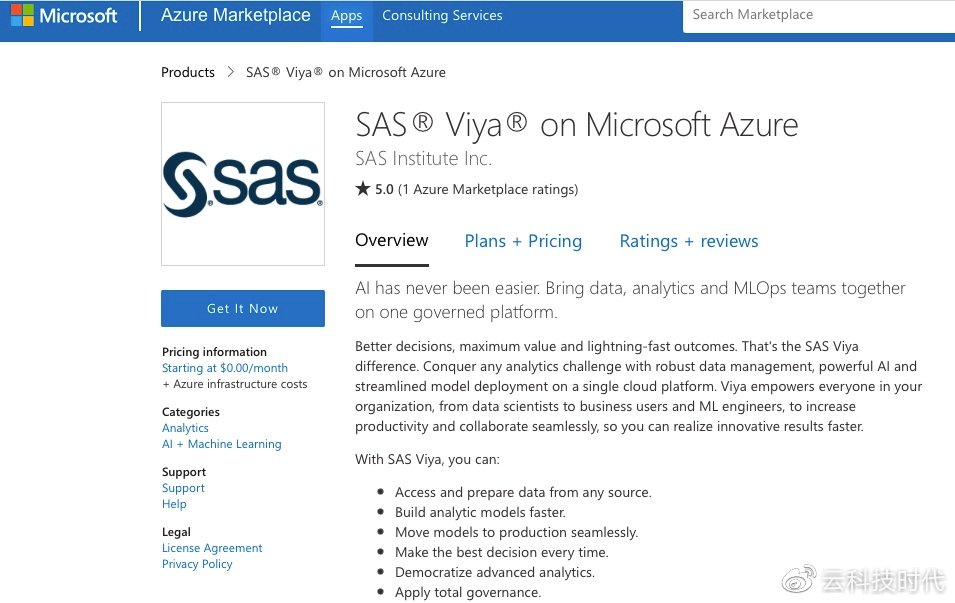
Task: Open AI + Machine Learning category link
Action: (222, 444)
